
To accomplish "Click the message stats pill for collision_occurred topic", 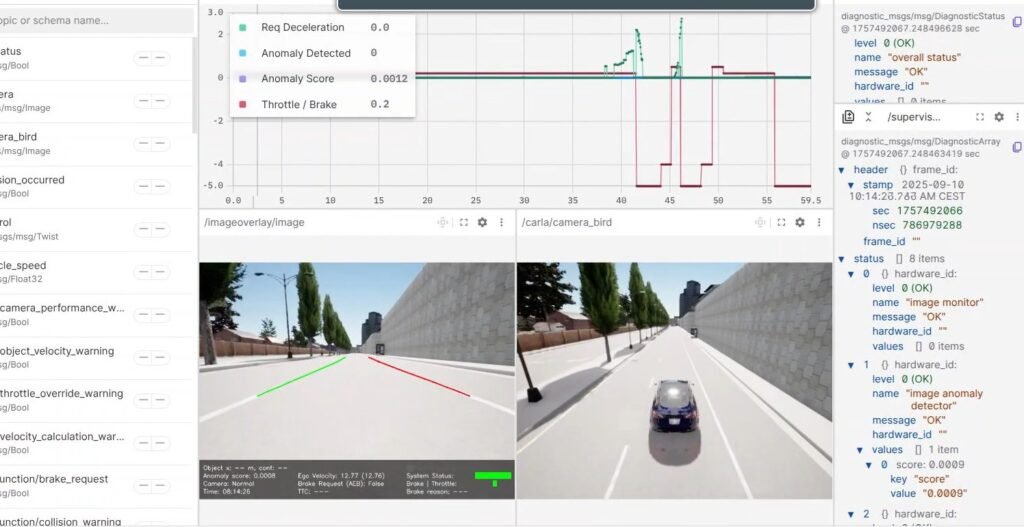I will click(x=151, y=187).
